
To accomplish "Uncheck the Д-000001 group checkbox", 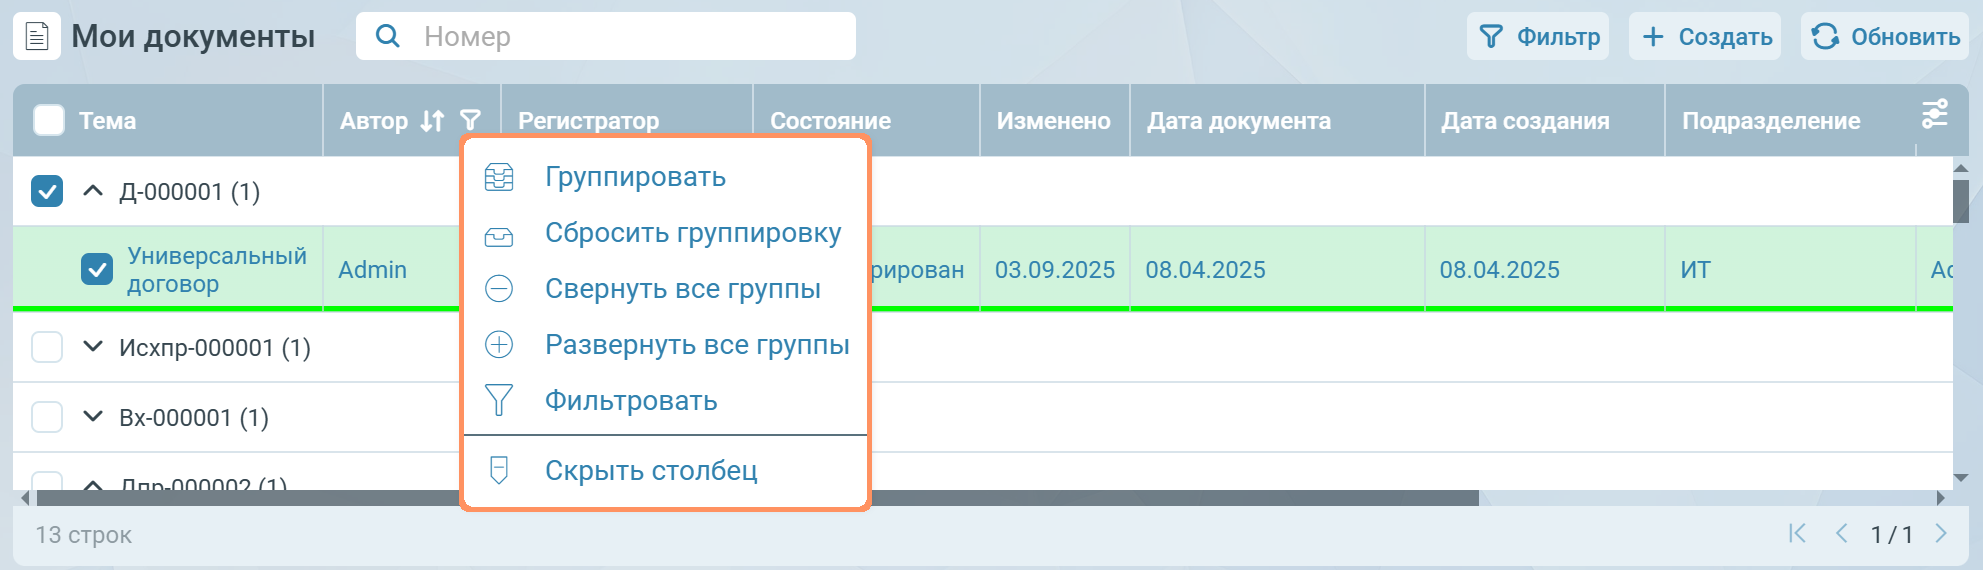I will [x=47, y=191].
